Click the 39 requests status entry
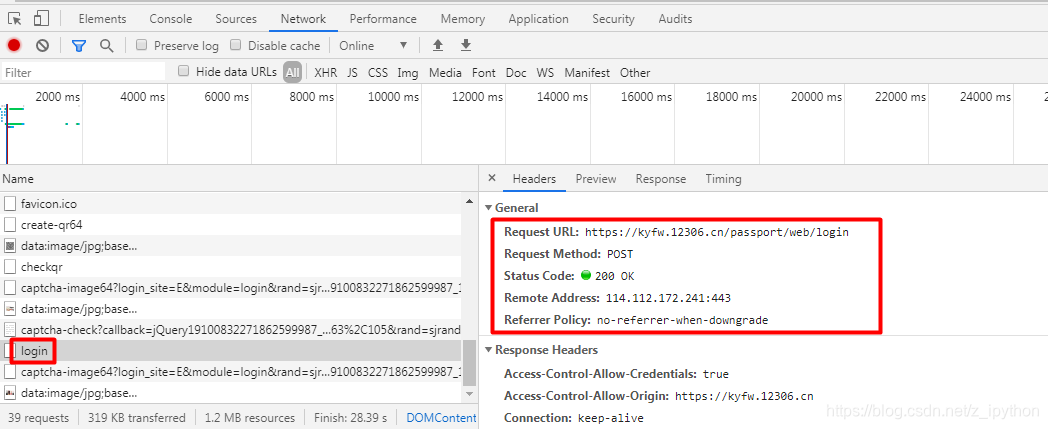This screenshot has height=429, width=1048. (38, 418)
